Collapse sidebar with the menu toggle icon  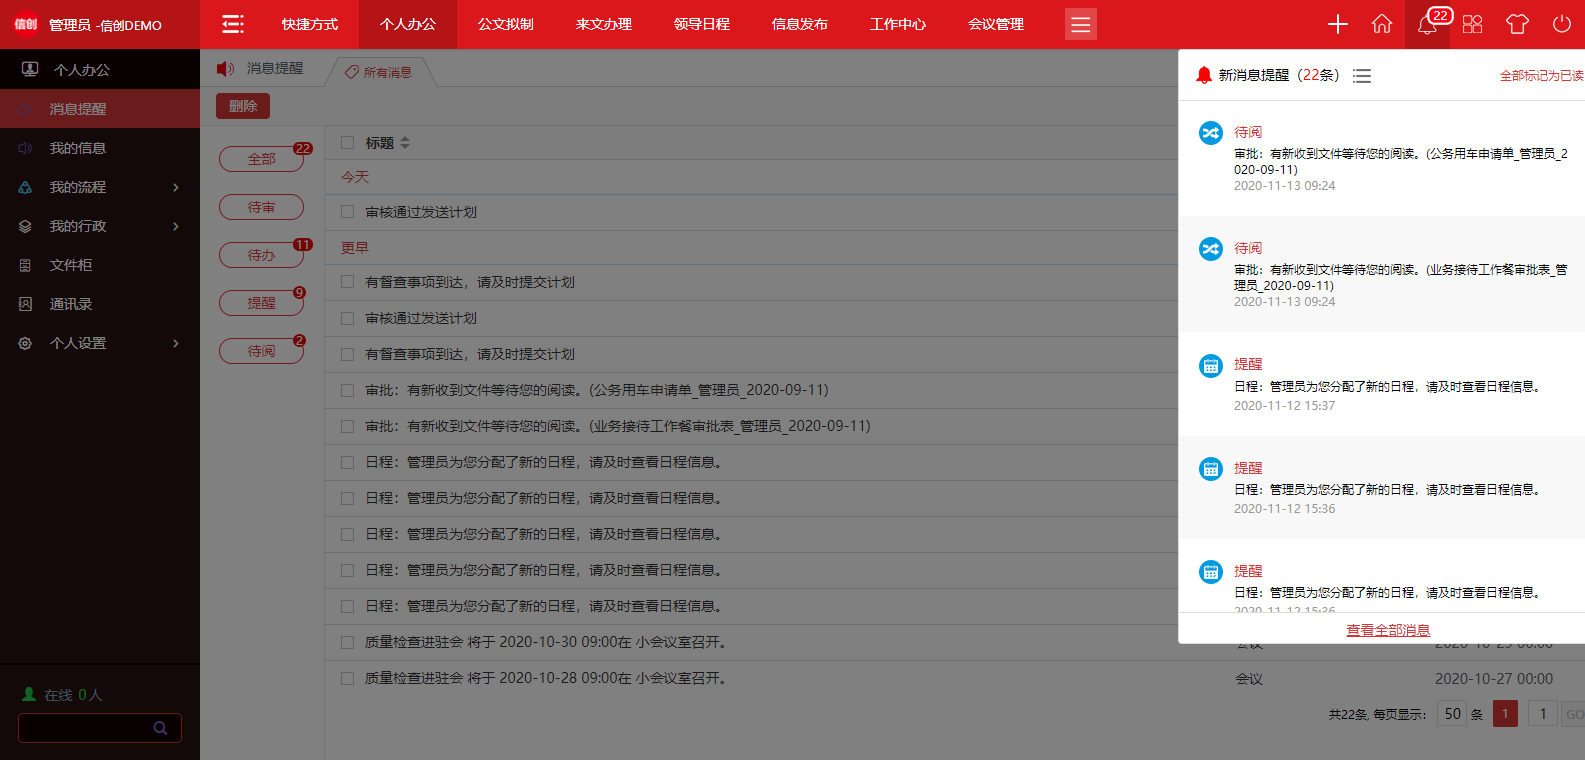[233, 24]
